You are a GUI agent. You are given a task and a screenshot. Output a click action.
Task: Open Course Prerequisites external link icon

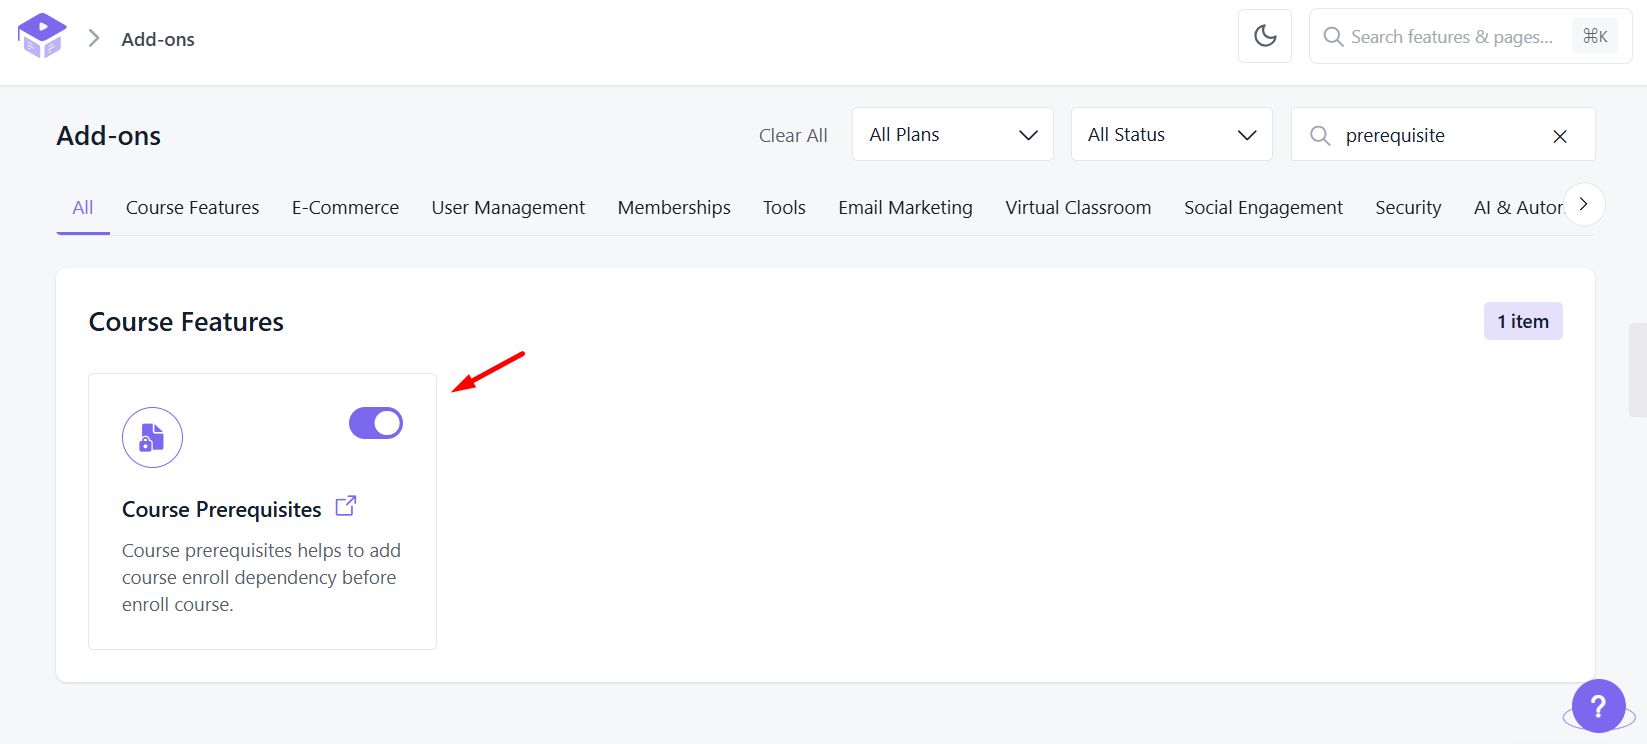(346, 506)
